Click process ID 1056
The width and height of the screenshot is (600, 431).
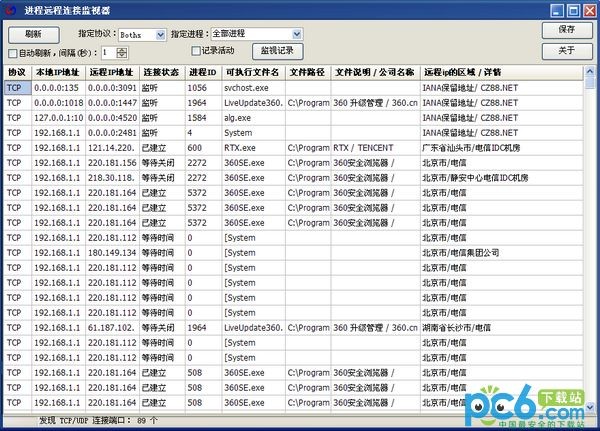click(x=204, y=88)
